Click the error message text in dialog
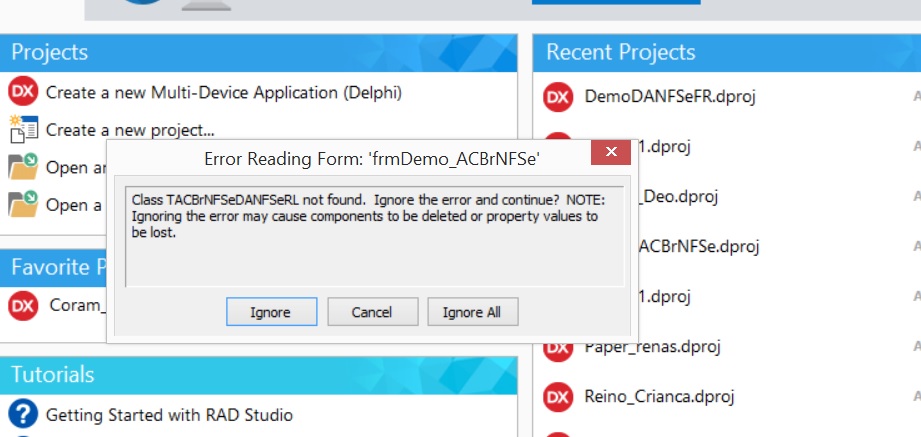 pos(368,216)
